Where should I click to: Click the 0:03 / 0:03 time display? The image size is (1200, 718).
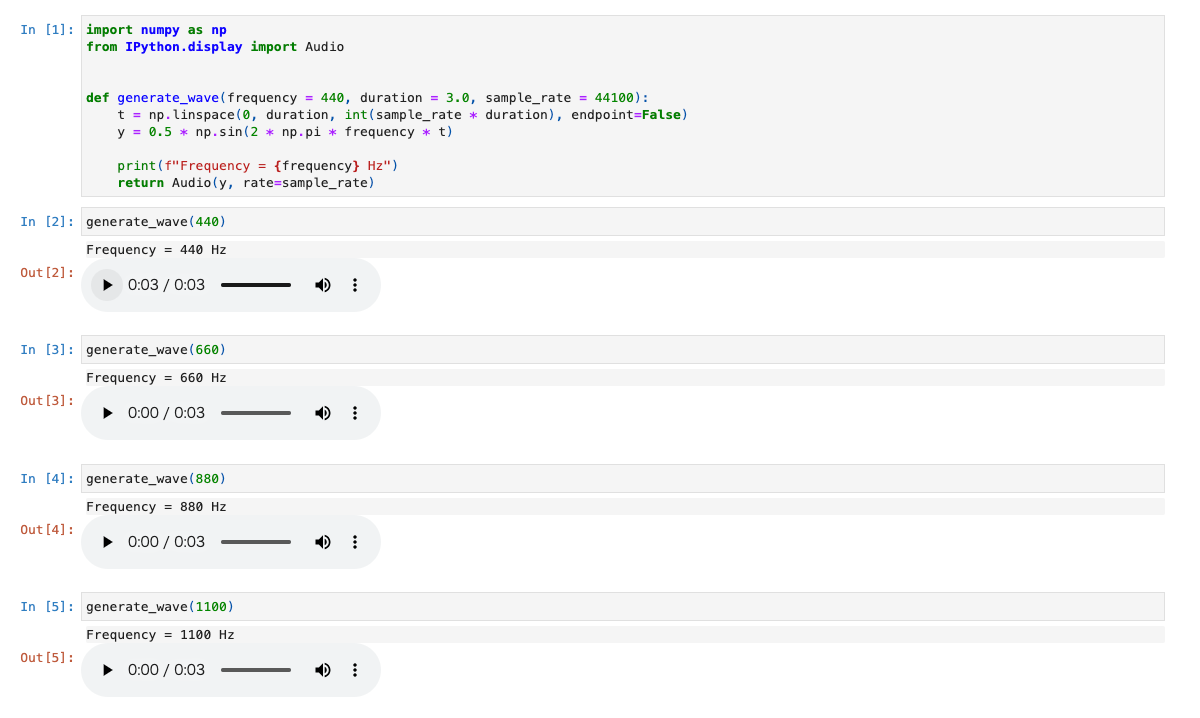(166, 285)
